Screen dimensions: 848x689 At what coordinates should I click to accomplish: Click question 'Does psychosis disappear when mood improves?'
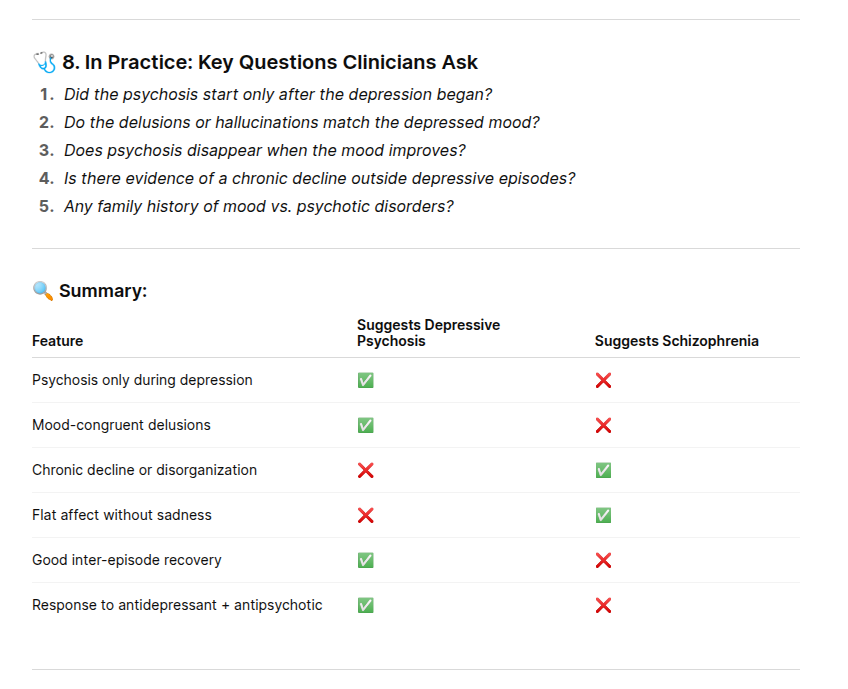coord(265,150)
